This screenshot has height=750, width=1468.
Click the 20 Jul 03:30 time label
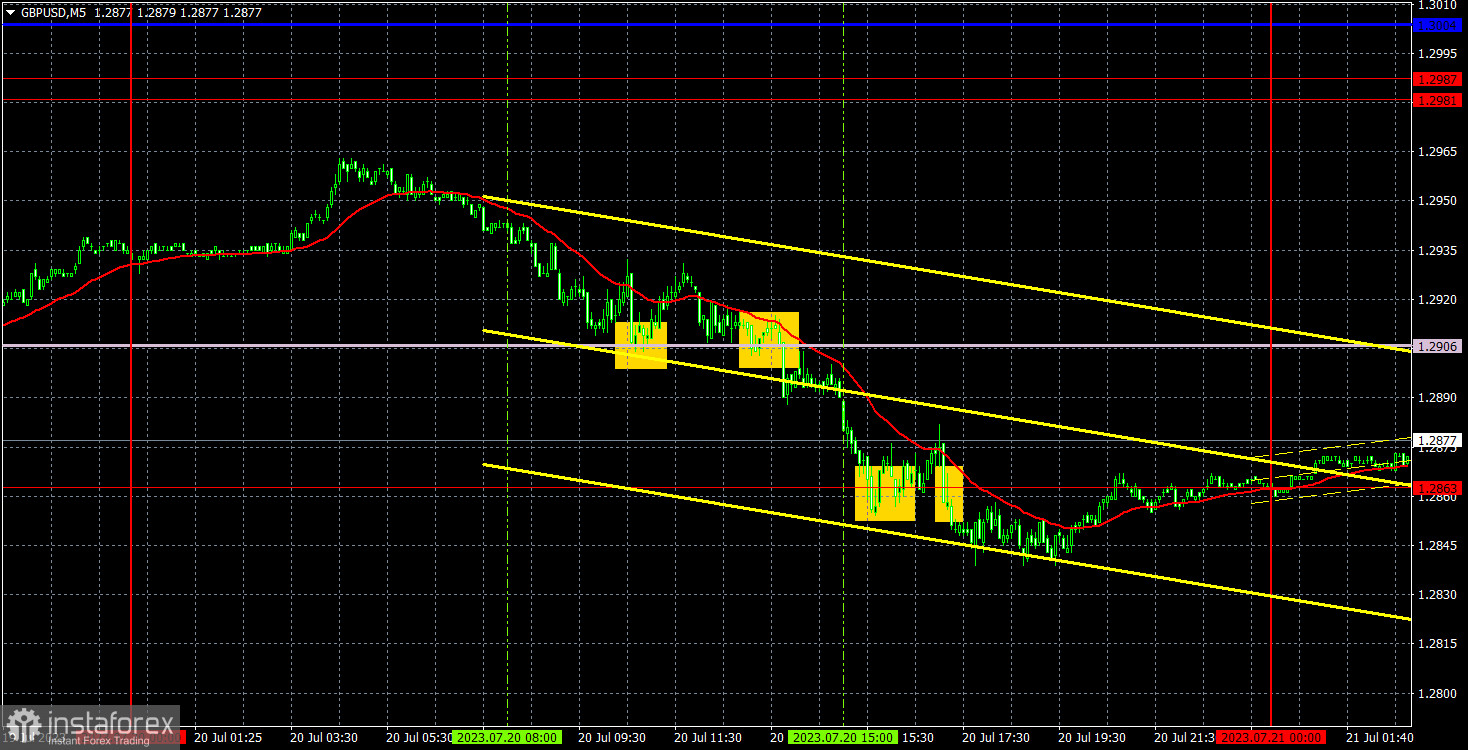(324, 738)
